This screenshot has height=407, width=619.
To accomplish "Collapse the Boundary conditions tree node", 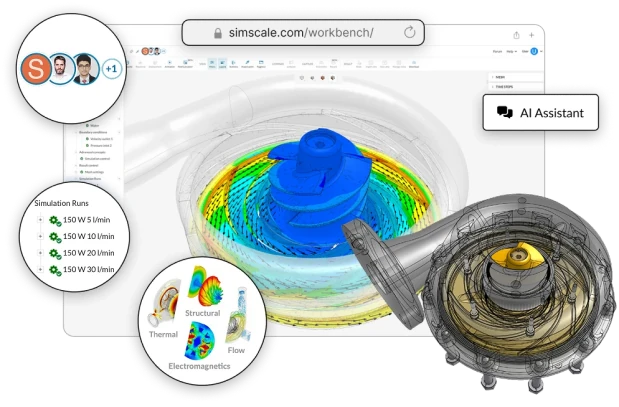I will [x=76, y=132].
